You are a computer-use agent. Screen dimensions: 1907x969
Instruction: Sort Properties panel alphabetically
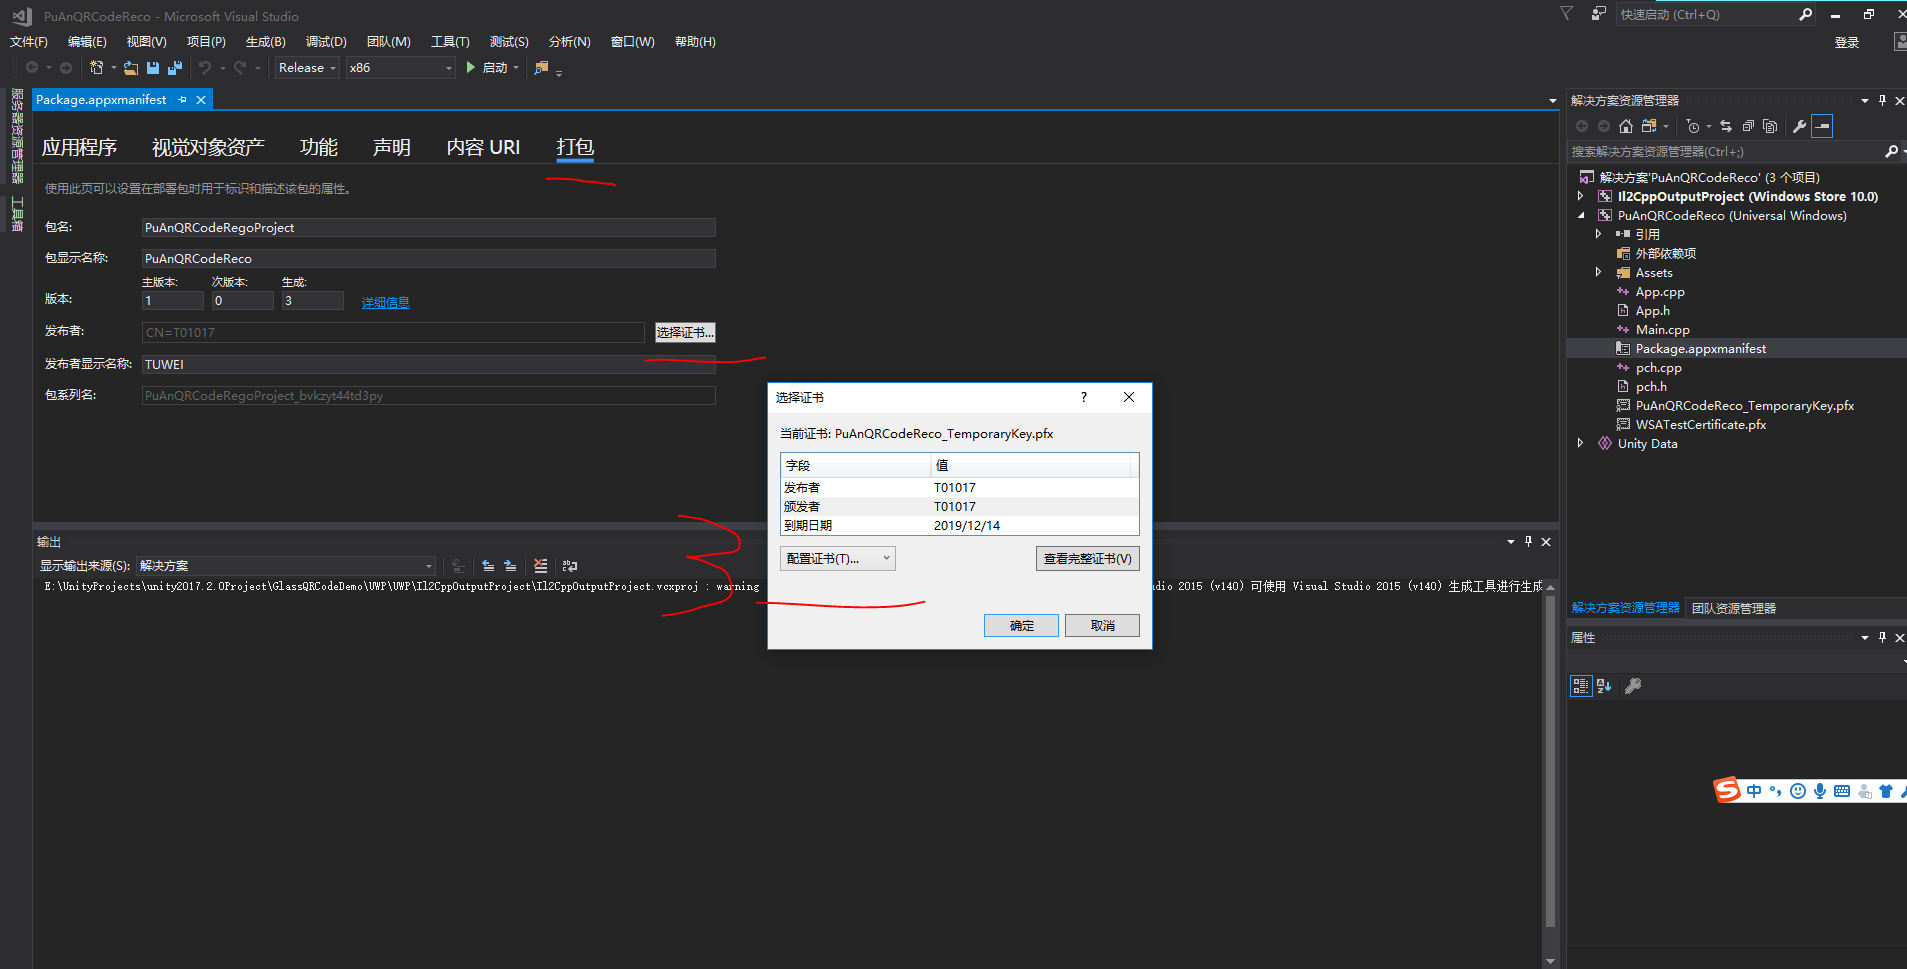click(x=1604, y=686)
